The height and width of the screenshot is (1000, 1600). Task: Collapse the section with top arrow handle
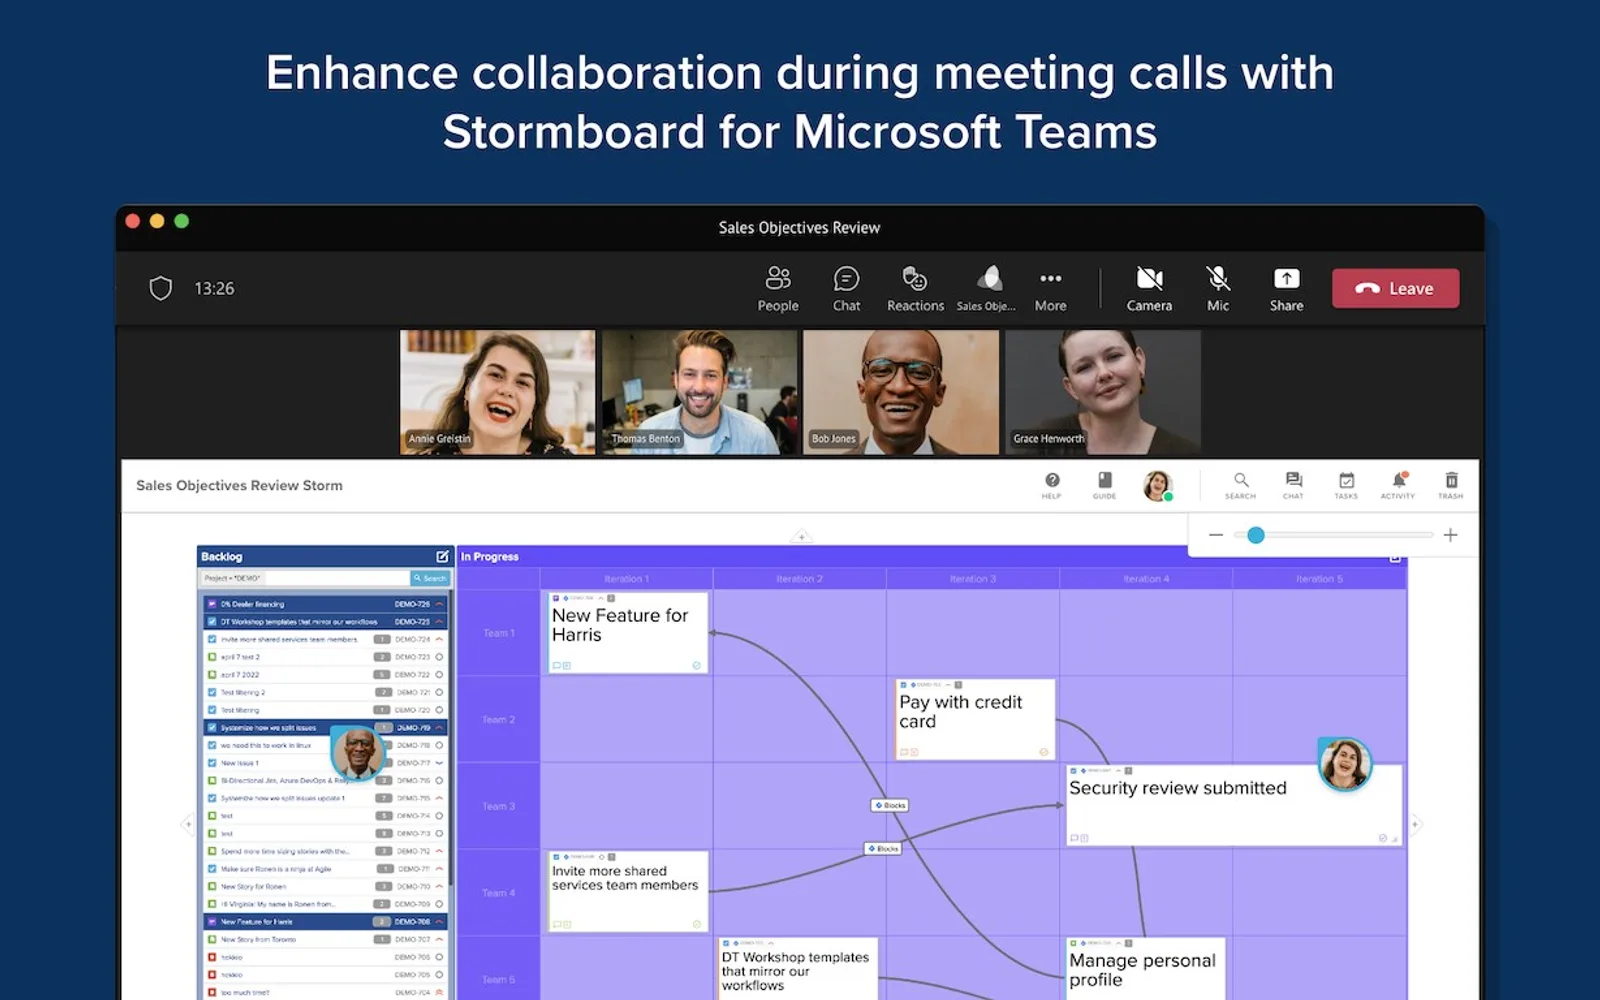pos(801,537)
